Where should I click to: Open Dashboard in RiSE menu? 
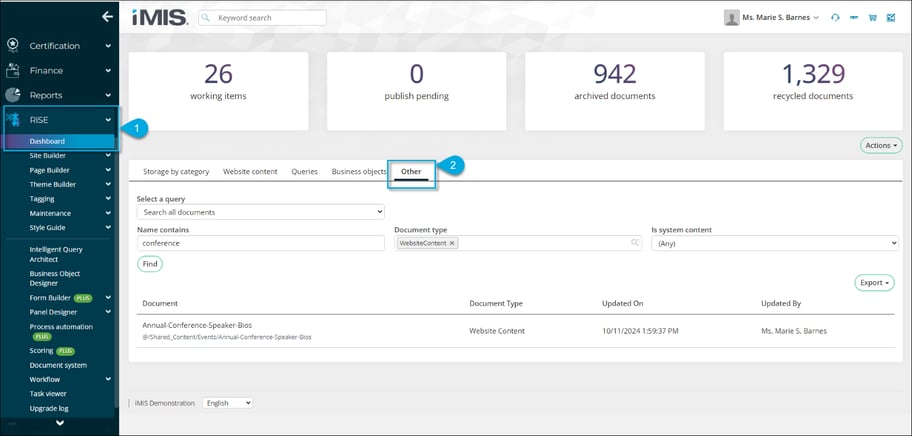(47, 141)
